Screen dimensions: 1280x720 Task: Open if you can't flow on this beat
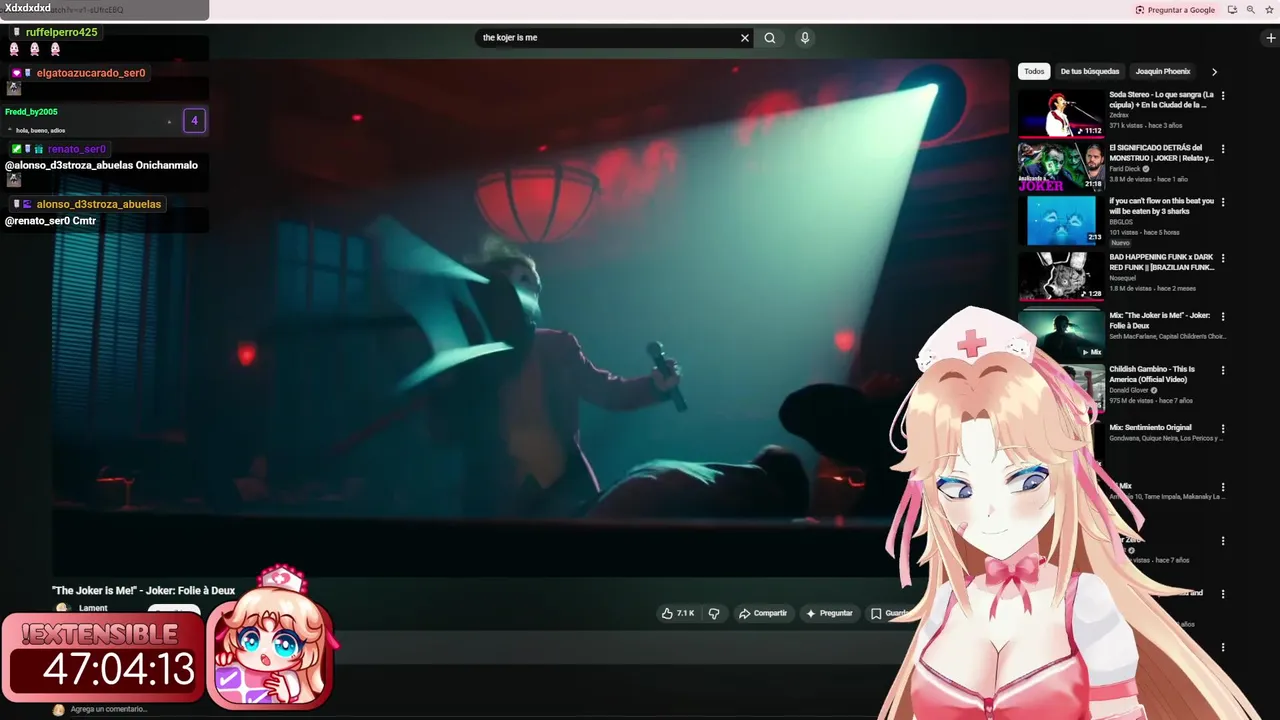[1161, 206]
